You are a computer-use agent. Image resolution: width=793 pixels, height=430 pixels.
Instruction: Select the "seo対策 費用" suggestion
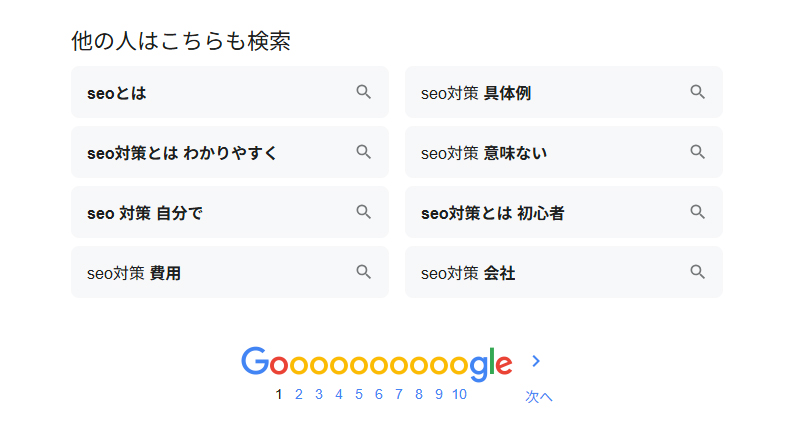[x=134, y=273]
